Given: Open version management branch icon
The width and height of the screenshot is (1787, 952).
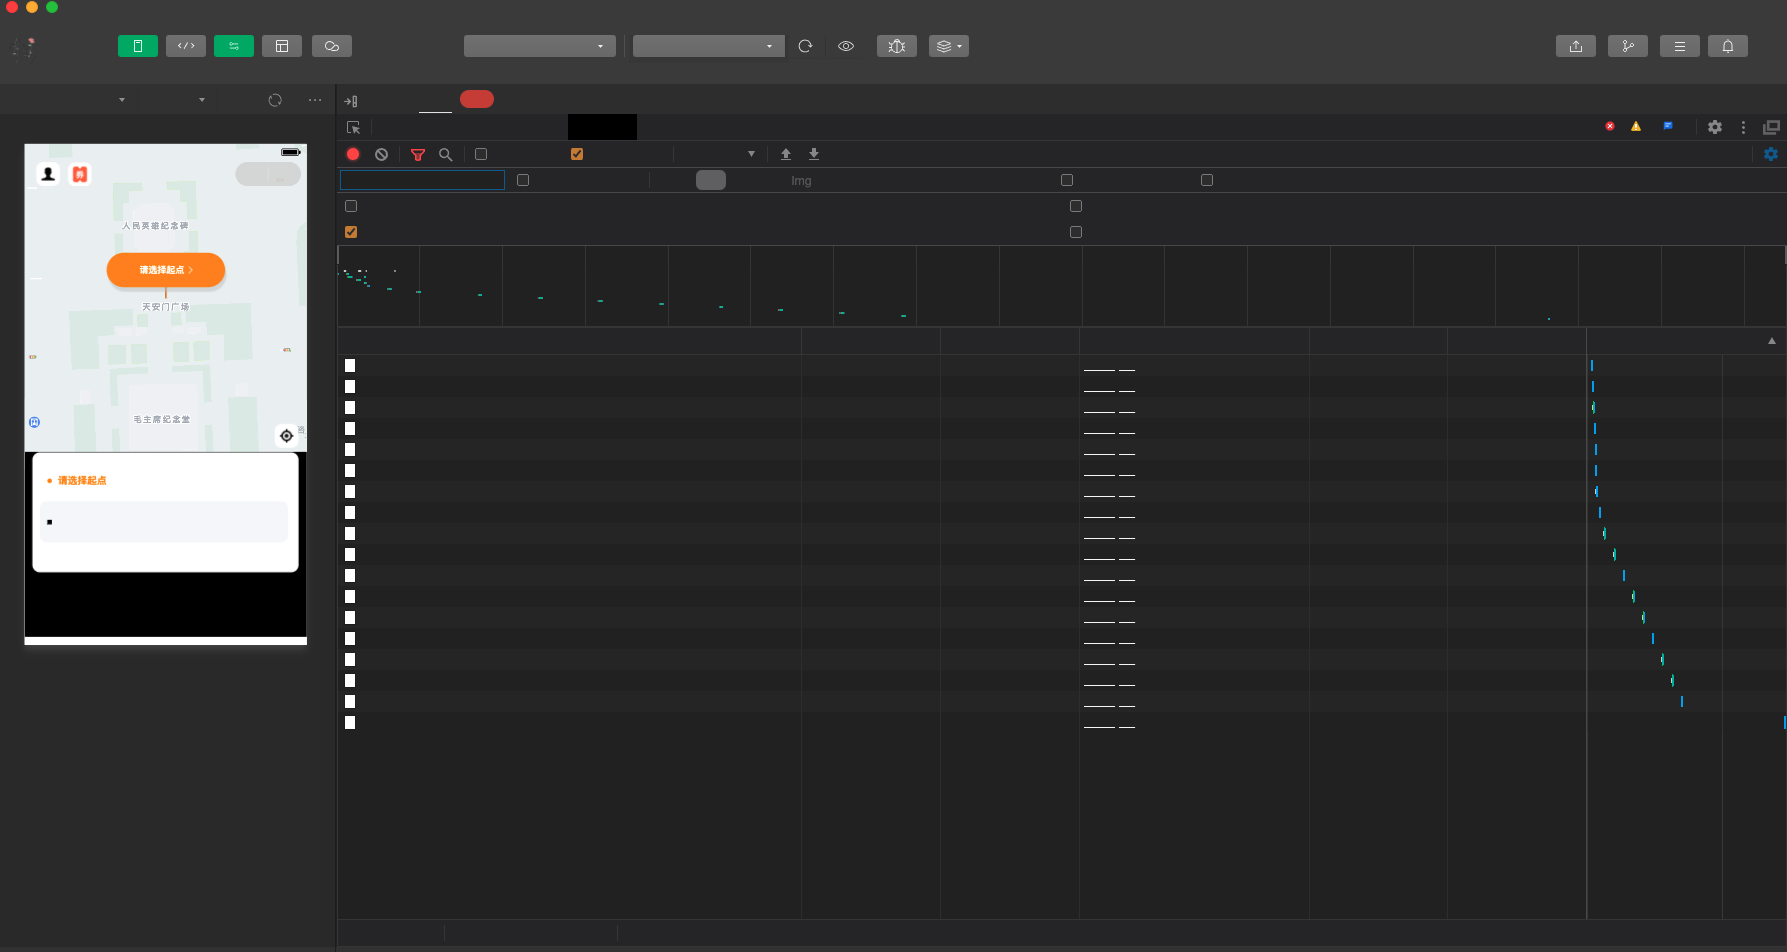Looking at the screenshot, I should coord(1628,46).
